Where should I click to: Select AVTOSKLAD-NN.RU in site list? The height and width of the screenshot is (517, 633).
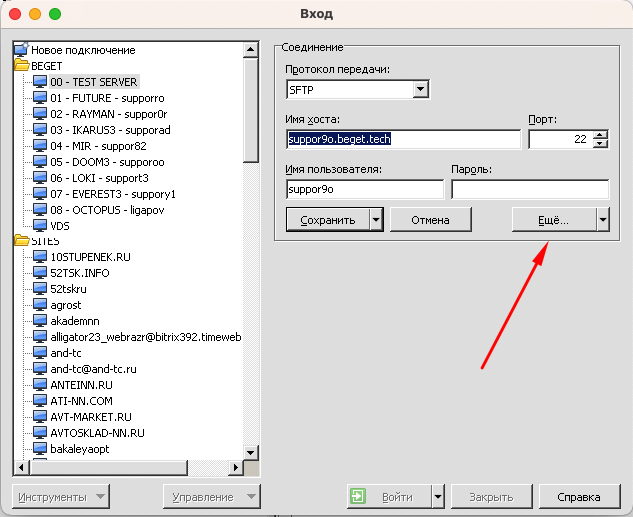point(97,433)
